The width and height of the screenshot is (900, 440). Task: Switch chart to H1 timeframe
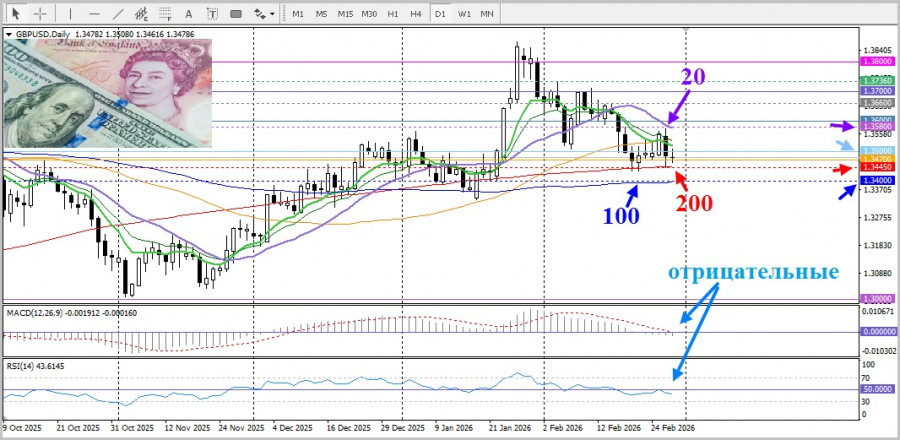[393, 14]
